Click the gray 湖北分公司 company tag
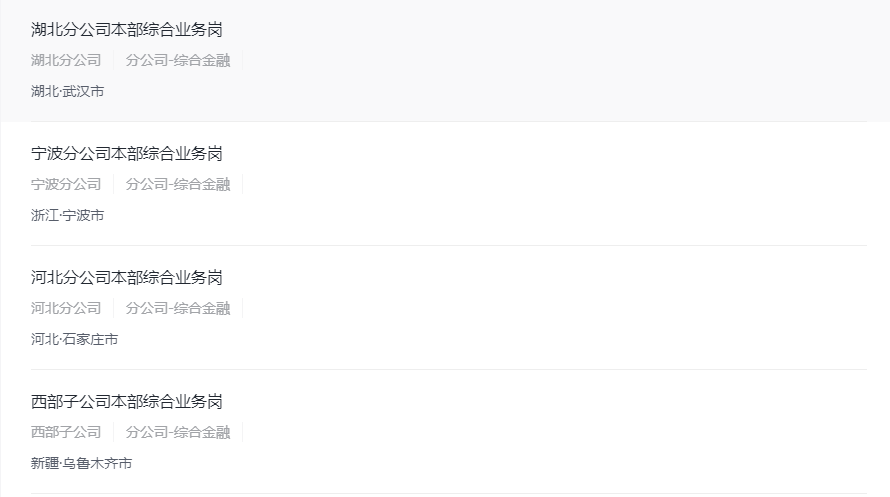Viewport: 890px width, 497px height. click(66, 60)
